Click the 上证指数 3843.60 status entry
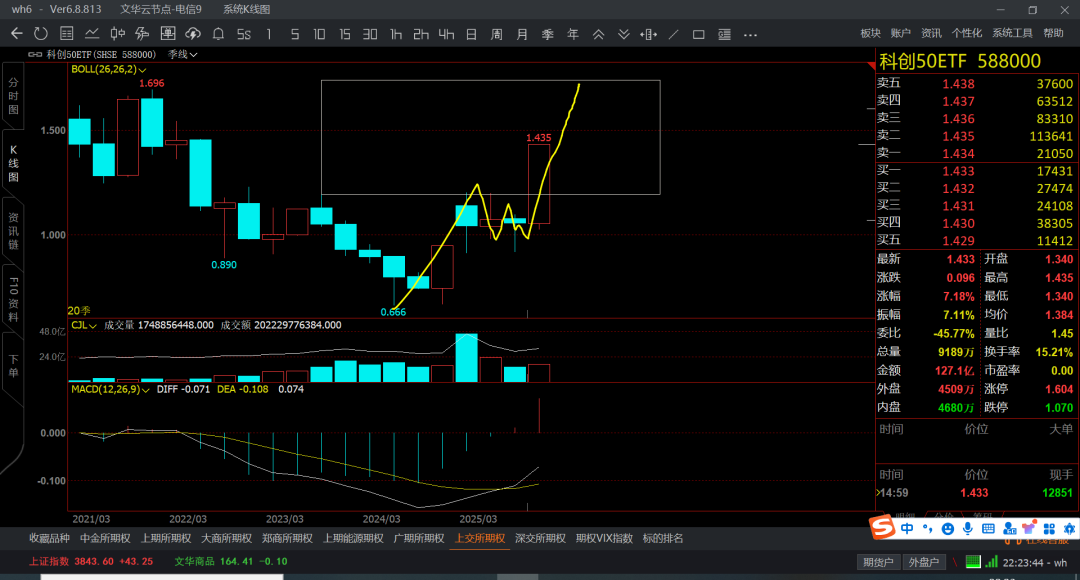 [91, 561]
